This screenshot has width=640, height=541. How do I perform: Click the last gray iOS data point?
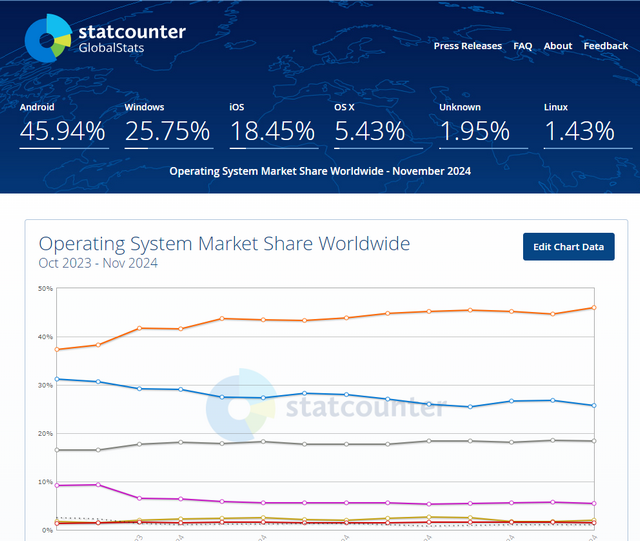tap(594, 441)
